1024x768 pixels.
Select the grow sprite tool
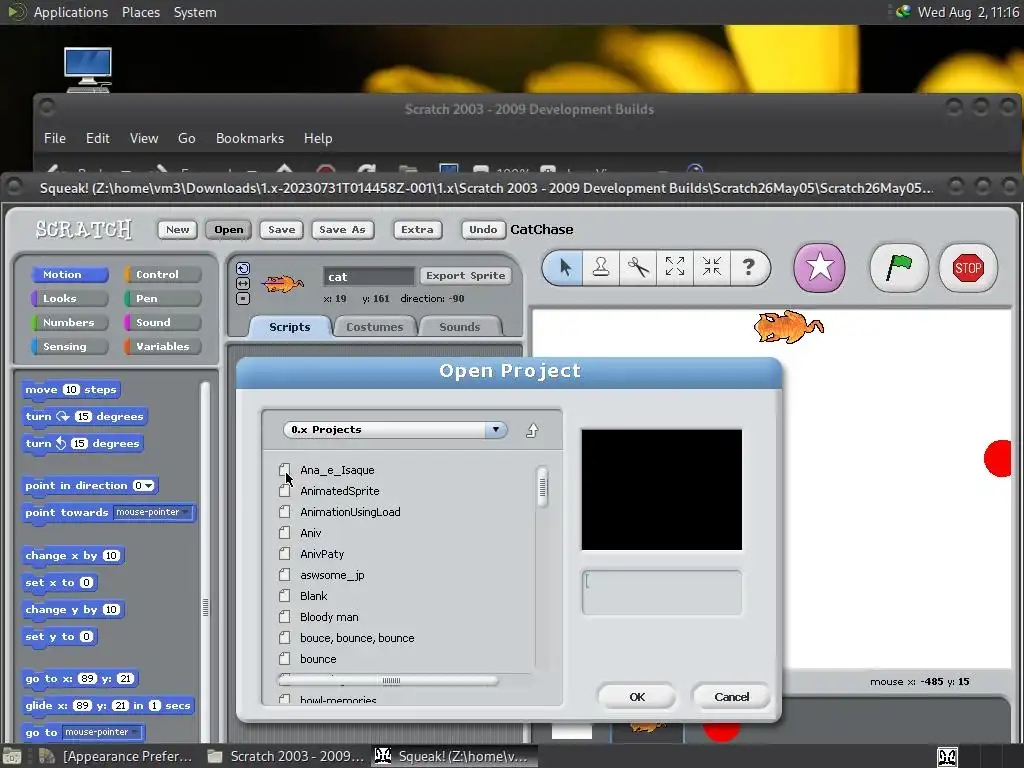coord(675,267)
